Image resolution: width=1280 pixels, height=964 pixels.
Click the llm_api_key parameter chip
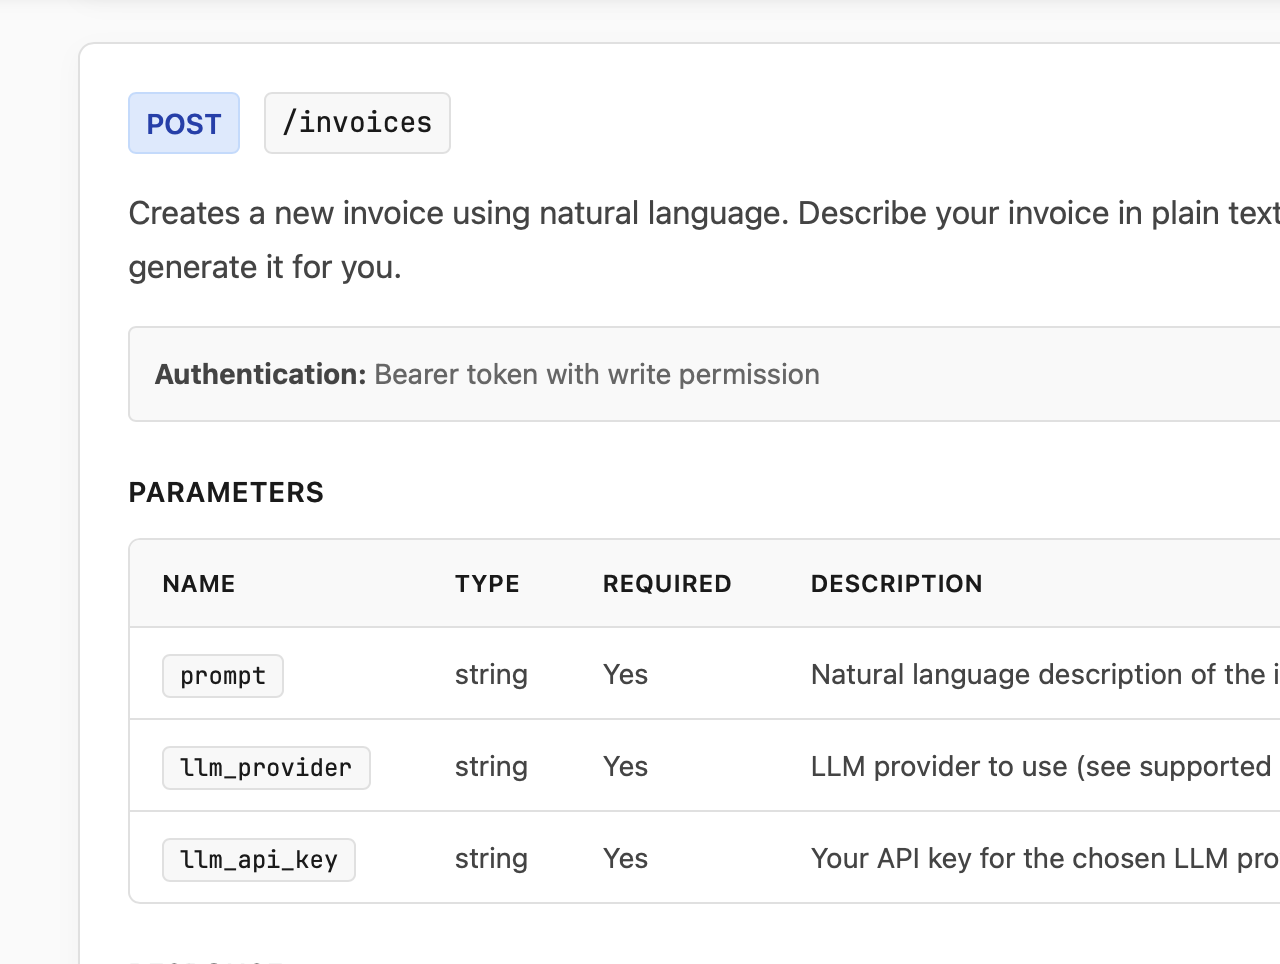coord(258,859)
